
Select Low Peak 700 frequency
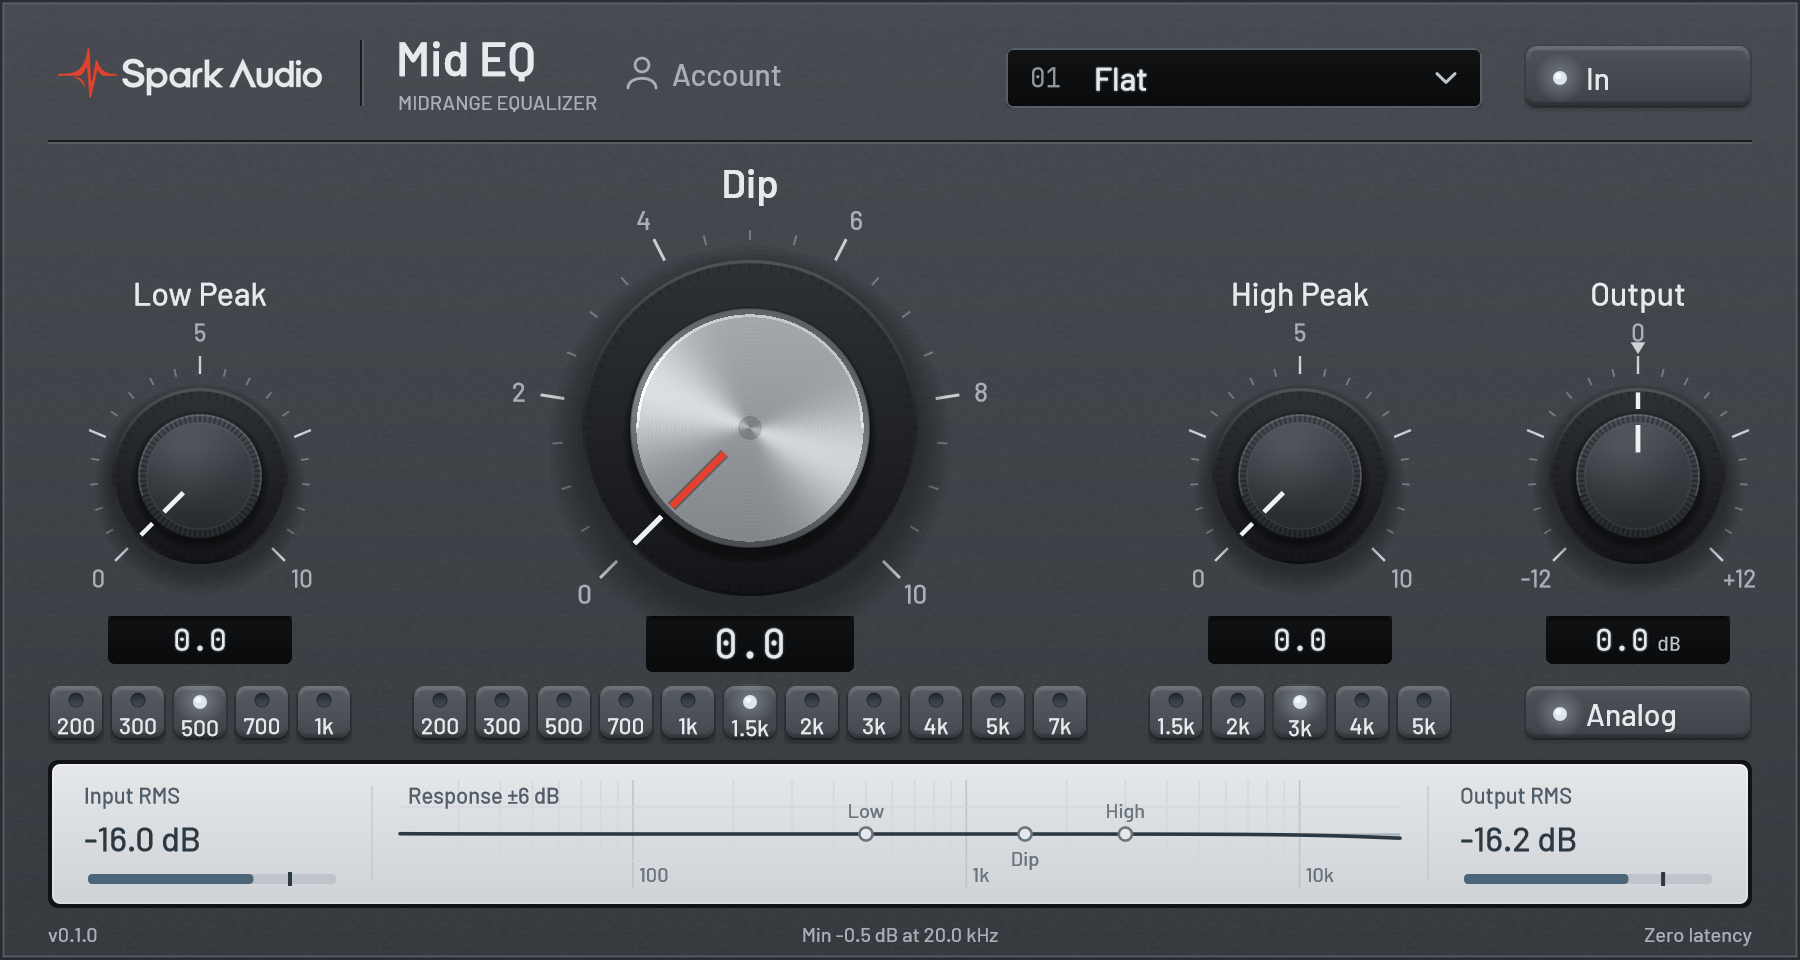coord(262,714)
